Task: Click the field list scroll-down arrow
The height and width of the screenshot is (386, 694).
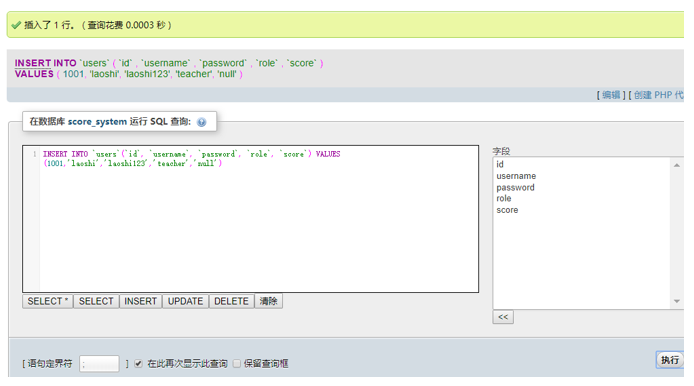Action: [x=677, y=301]
